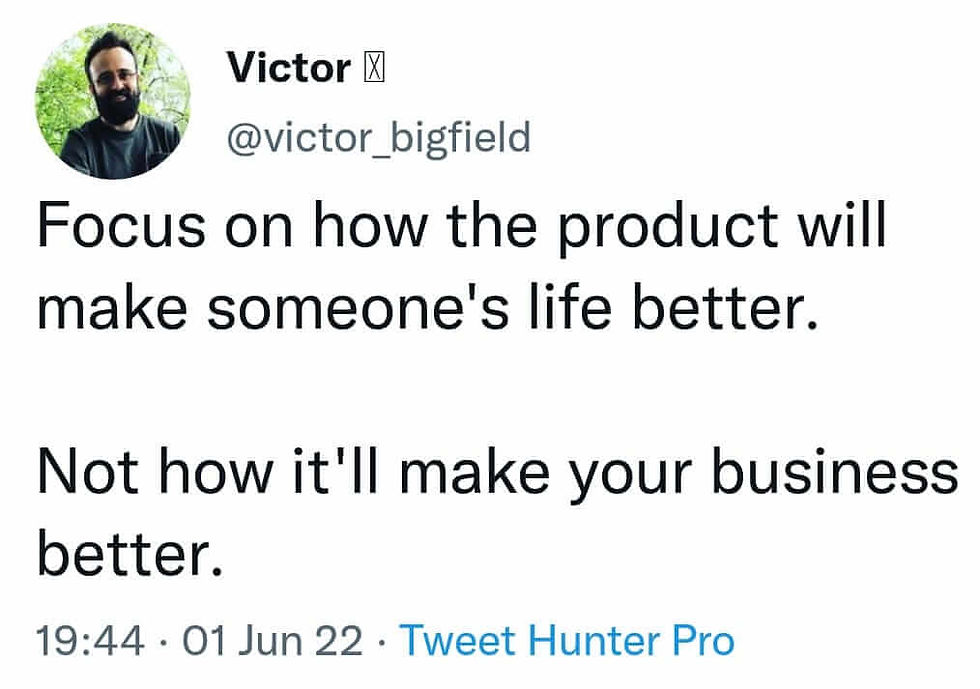This screenshot has width=980, height=689.
Task: Click the 01 Jun 22 date
Action: click(x=273, y=641)
